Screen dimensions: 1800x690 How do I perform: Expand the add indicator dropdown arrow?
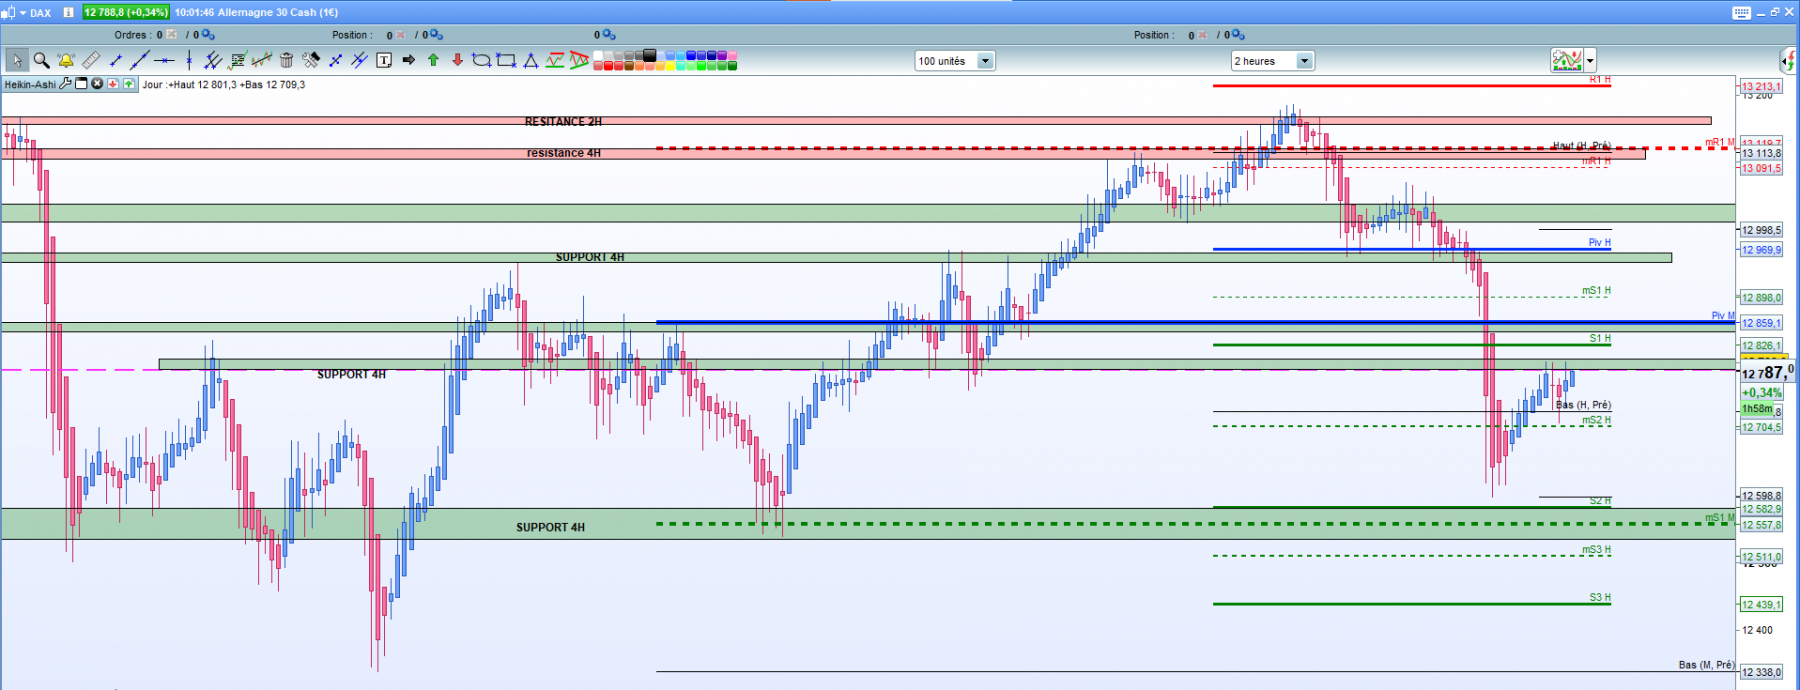coord(1591,60)
